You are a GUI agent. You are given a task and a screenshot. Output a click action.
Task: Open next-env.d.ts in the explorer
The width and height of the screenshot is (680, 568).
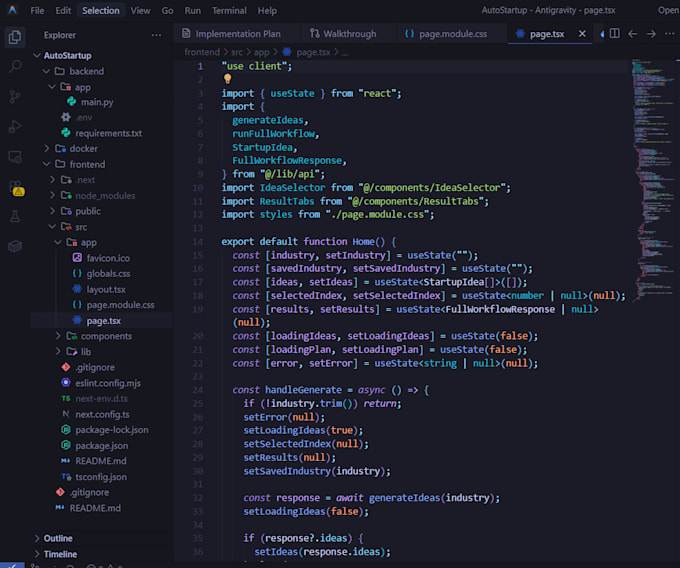point(101,398)
